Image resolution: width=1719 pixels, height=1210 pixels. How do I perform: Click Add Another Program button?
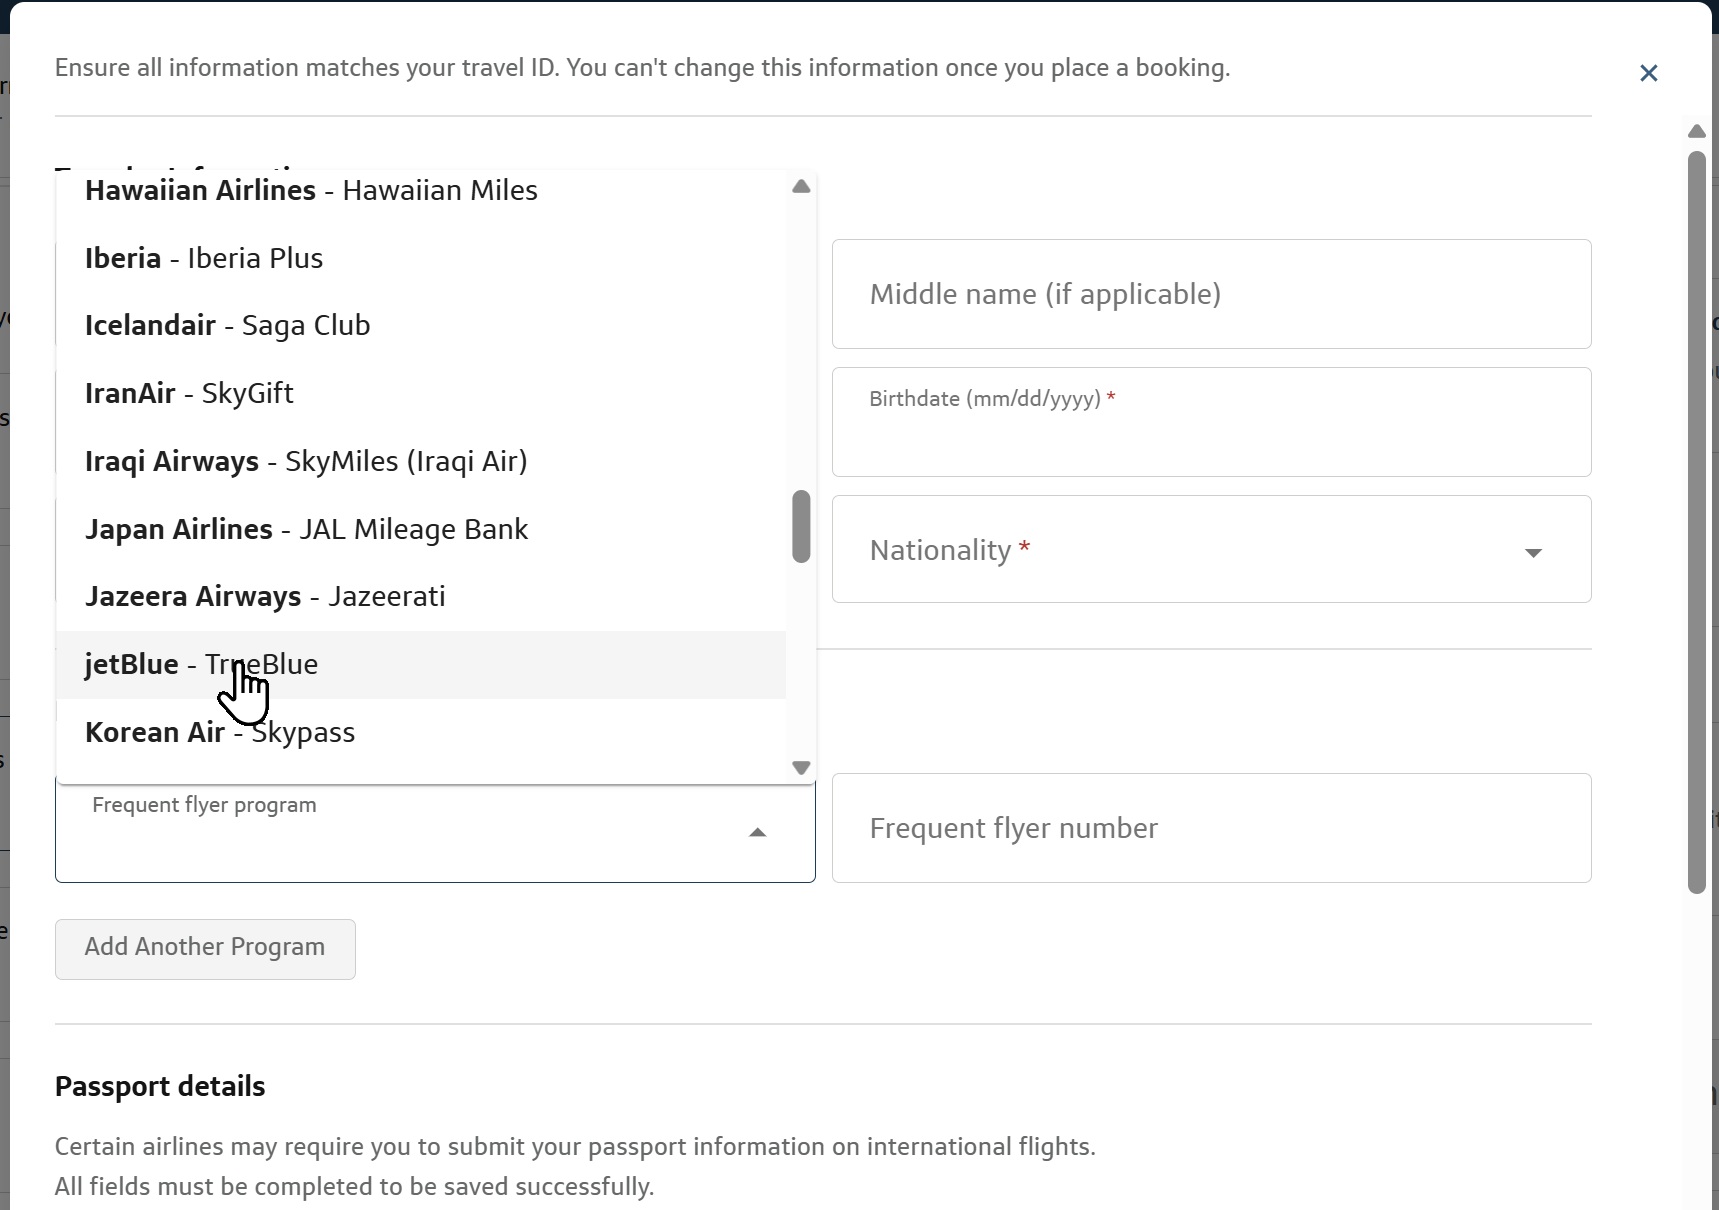tap(205, 949)
